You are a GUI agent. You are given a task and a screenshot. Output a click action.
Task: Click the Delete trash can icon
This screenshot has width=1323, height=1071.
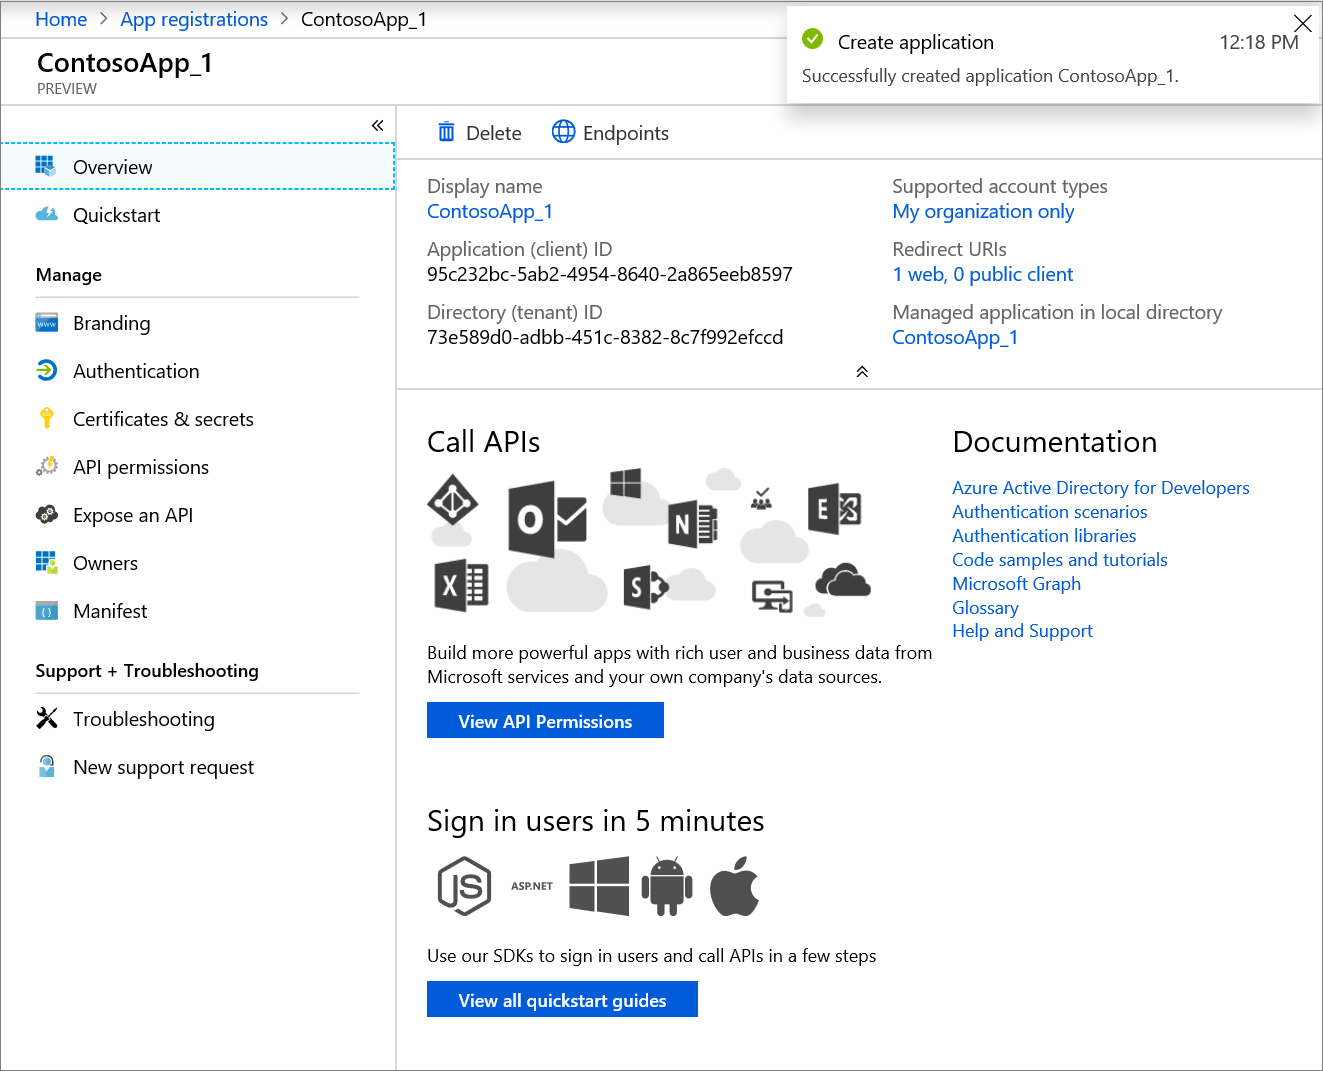[446, 132]
